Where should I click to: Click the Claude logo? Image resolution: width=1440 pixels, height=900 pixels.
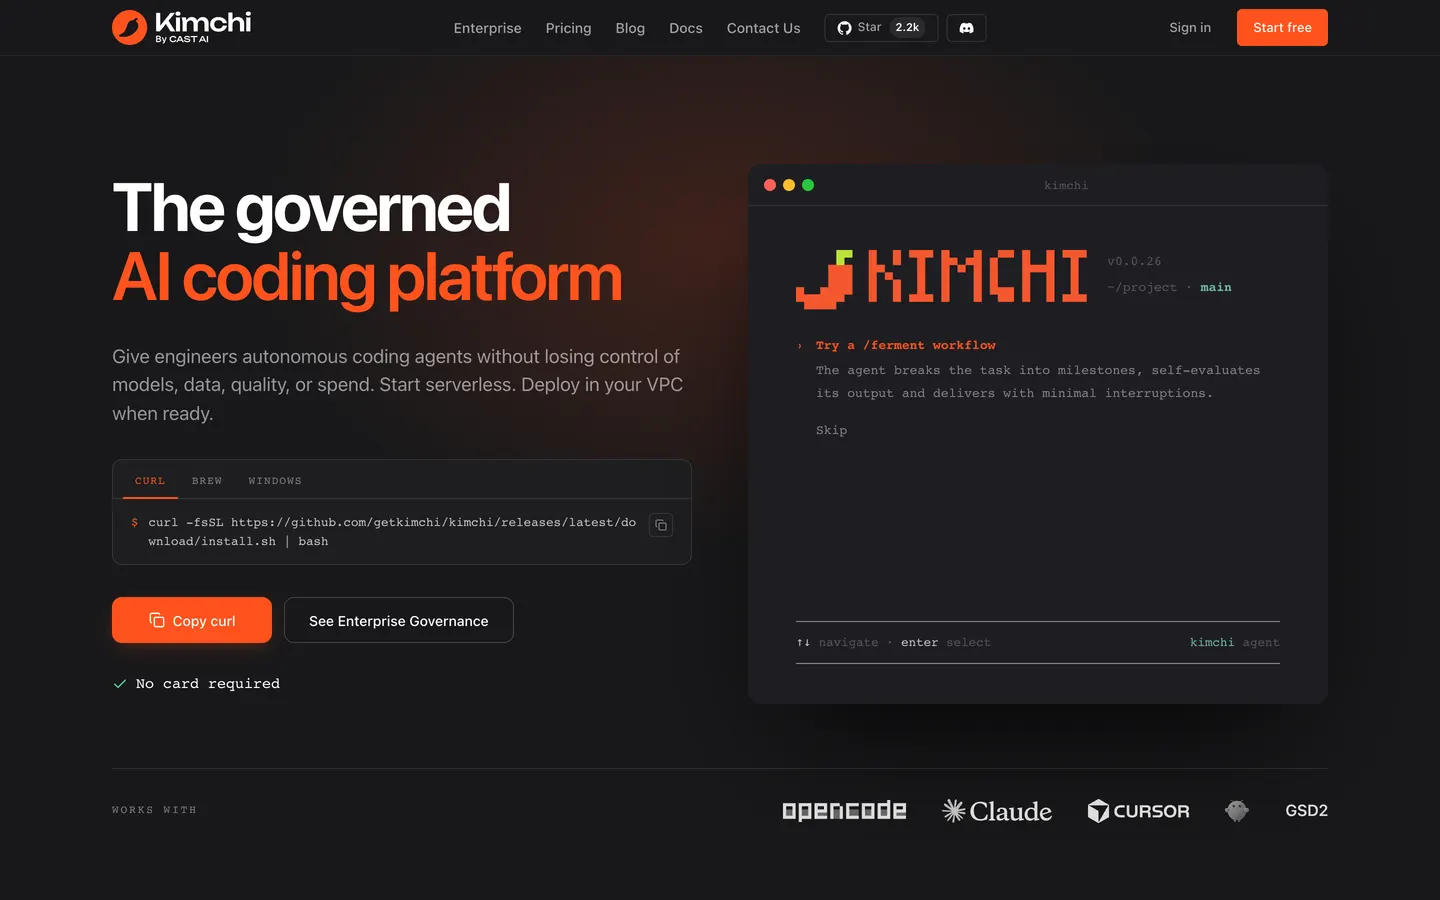coord(997,811)
